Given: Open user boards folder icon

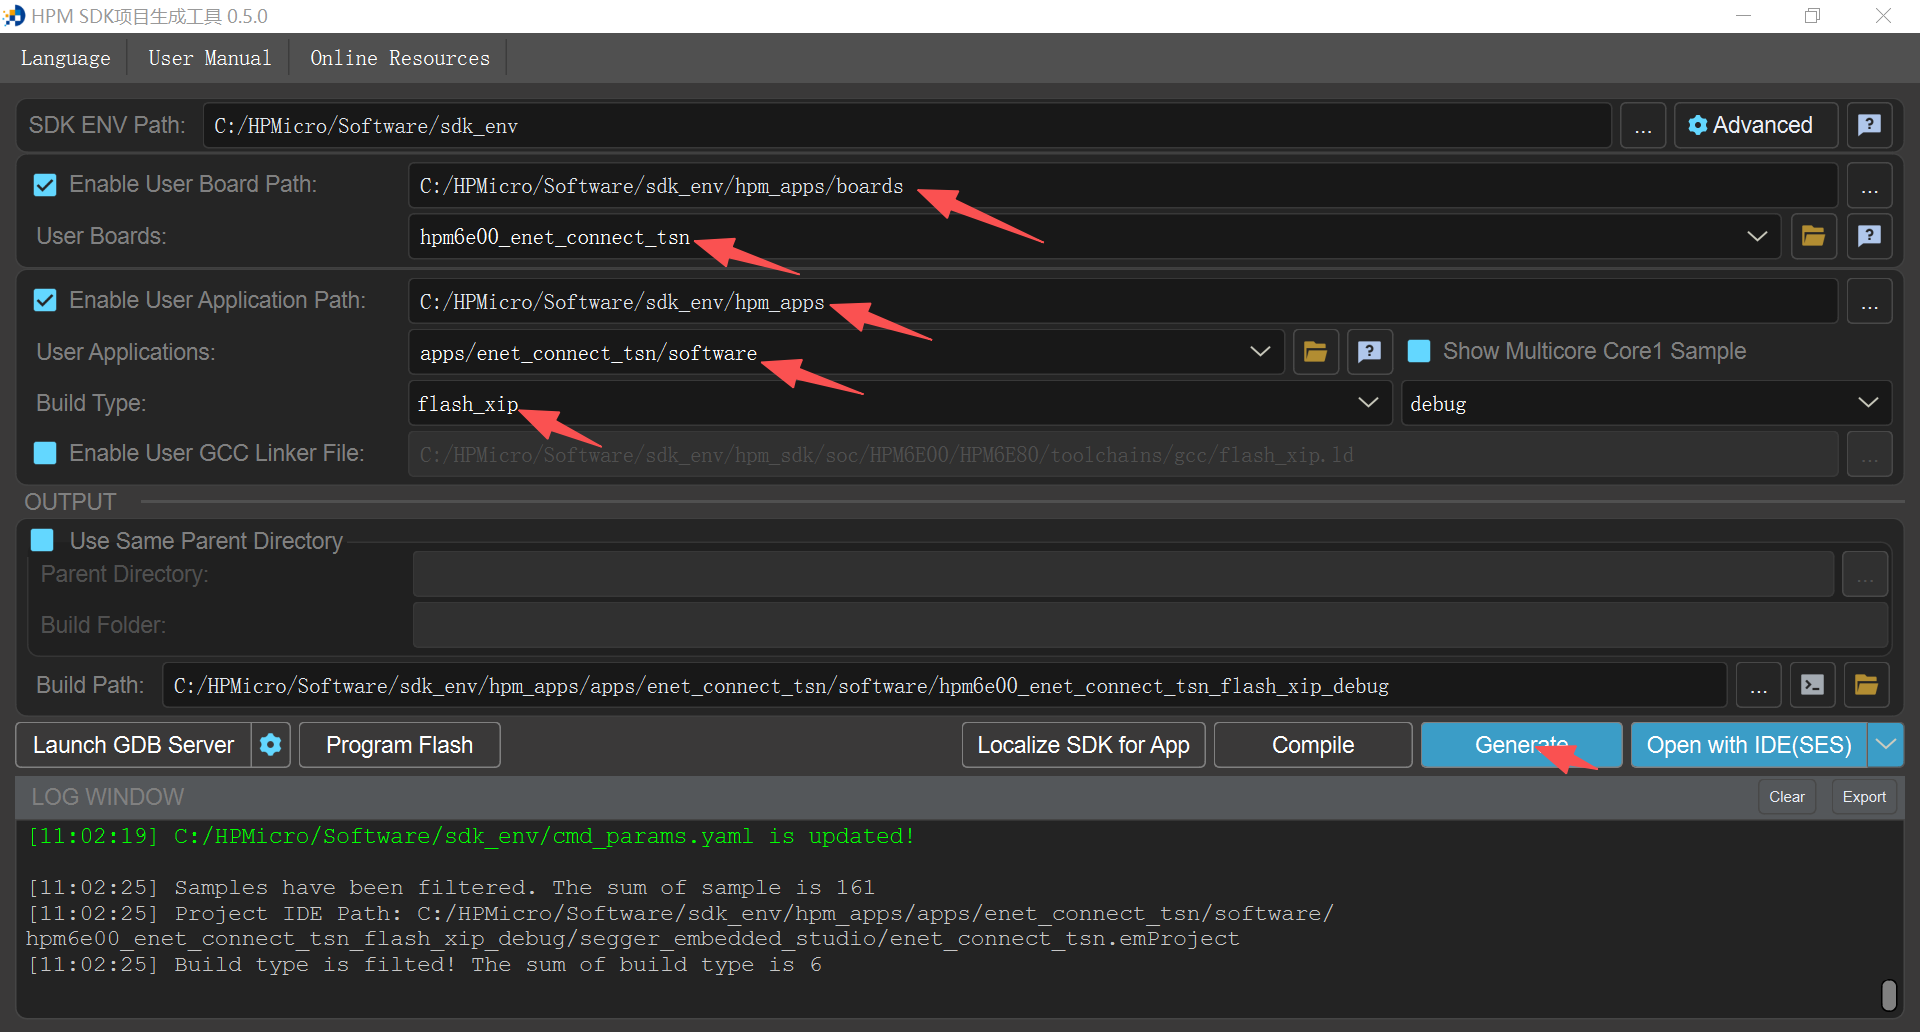Looking at the screenshot, I should [x=1813, y=236].
